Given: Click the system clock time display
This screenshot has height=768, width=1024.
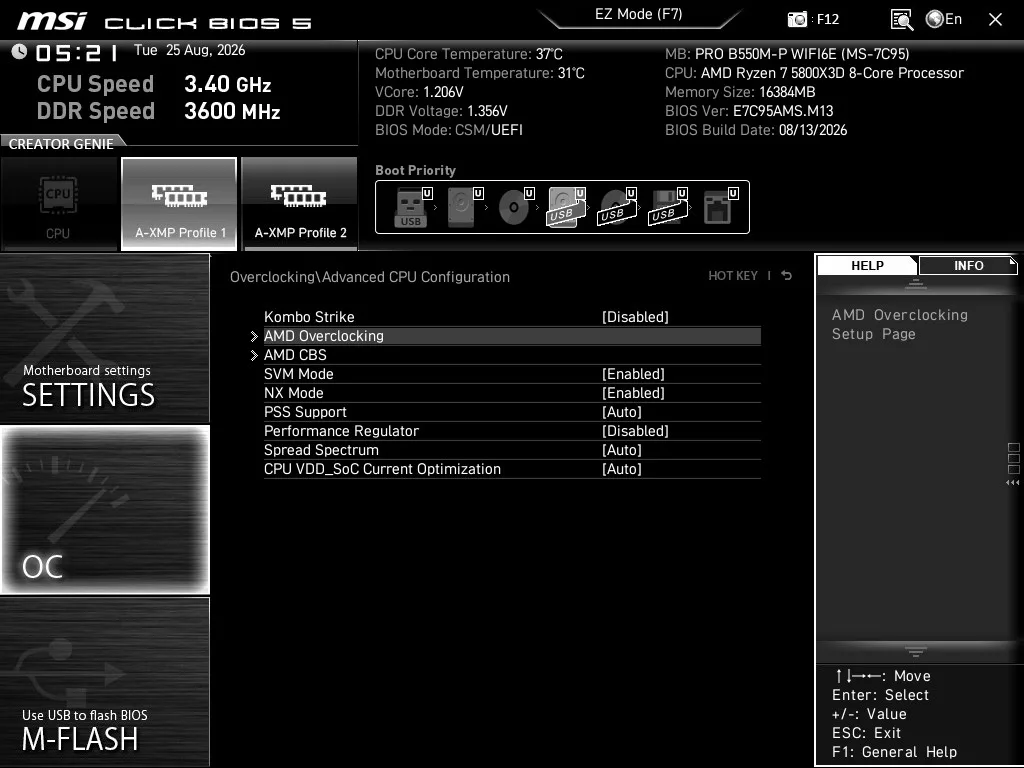Looking at the screenshot, I should pyautogui.click(x=76, y=52).
